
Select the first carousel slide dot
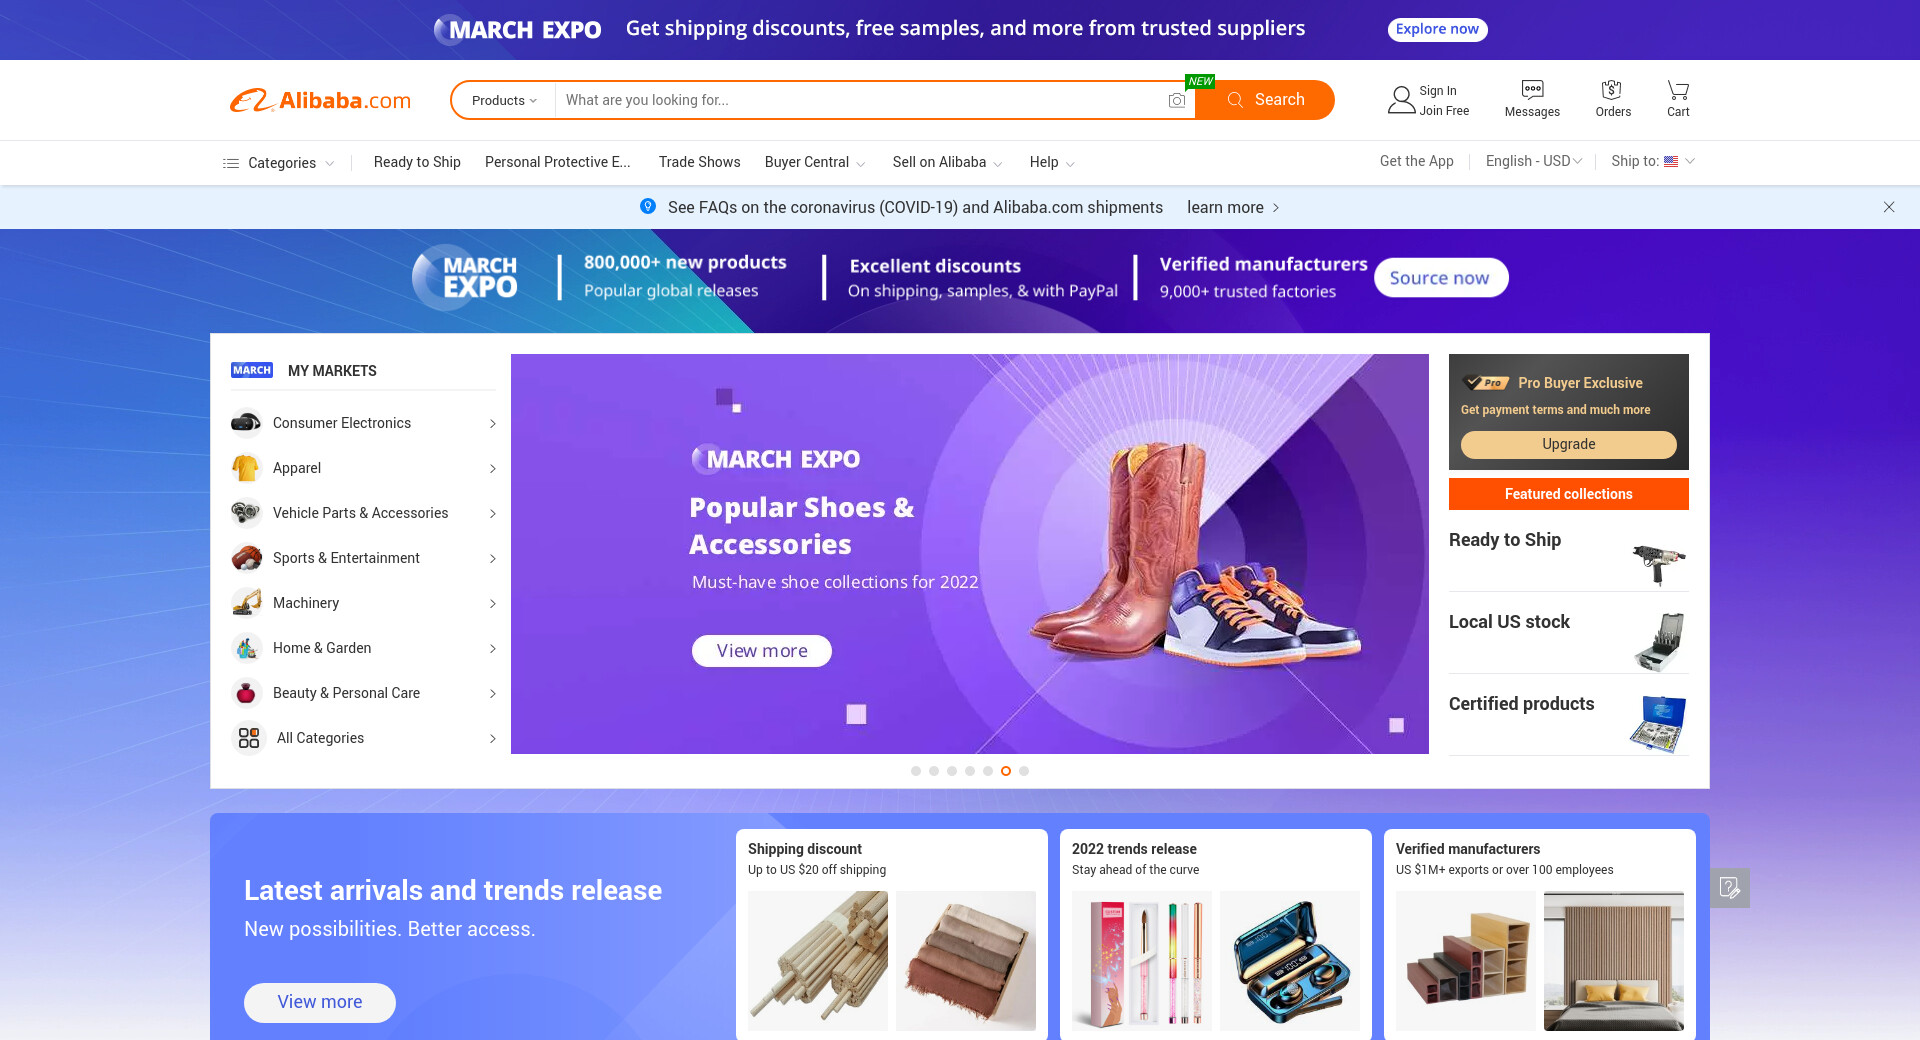tap(916, 771)
